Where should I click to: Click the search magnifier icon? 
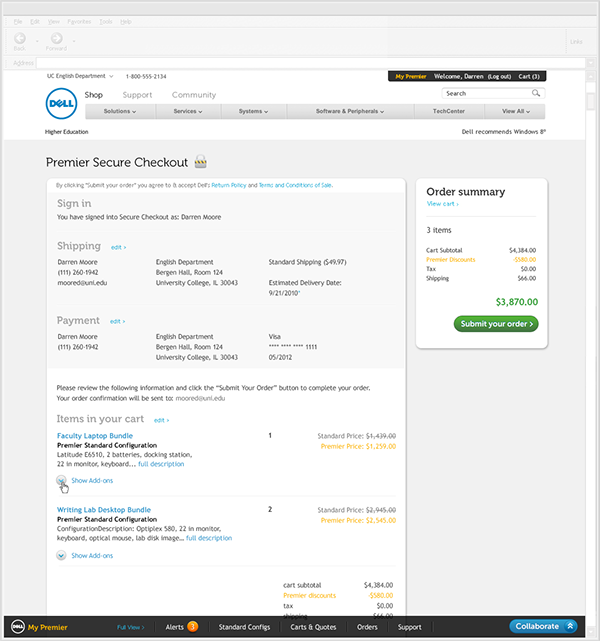[x=535, y=93]
